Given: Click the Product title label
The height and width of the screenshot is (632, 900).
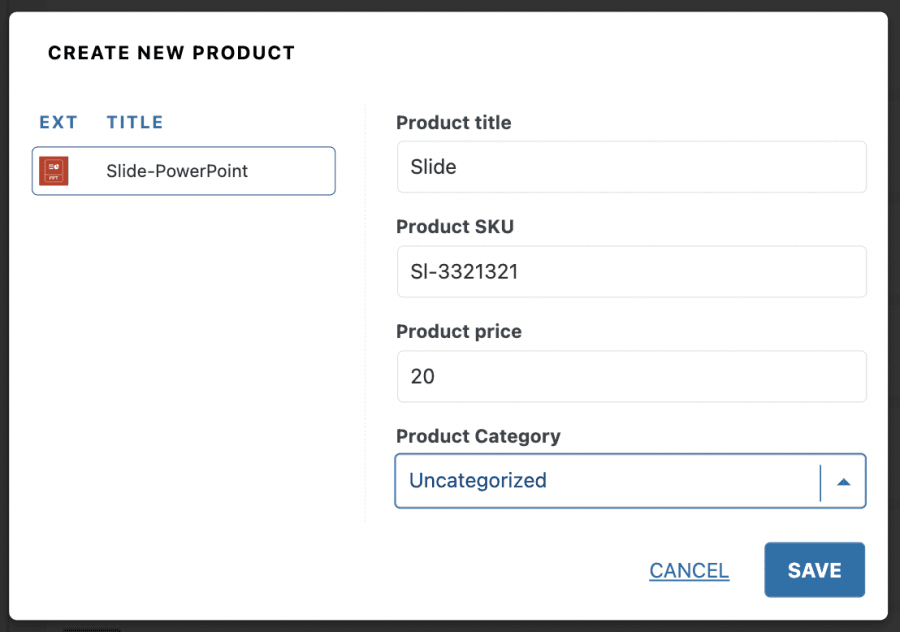Looking at the screenshot, I should (x=453, y=123).
